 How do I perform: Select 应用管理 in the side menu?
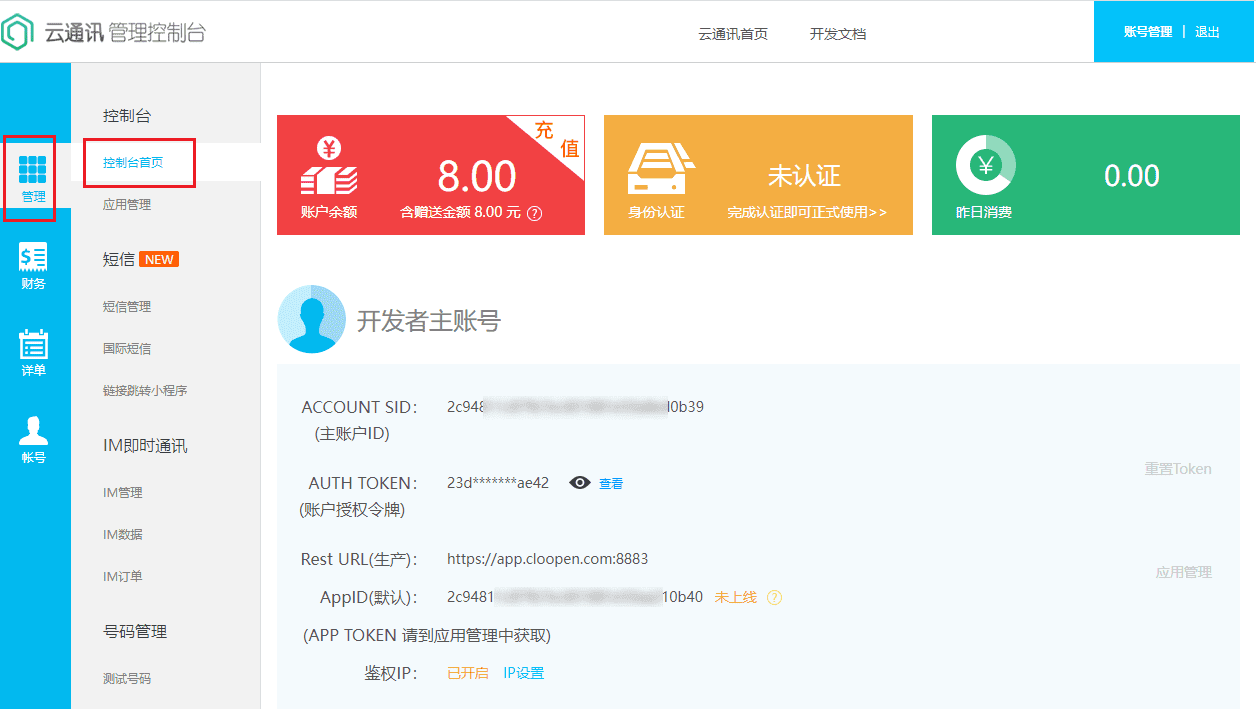pyautogui.click(x=127, y=205)
